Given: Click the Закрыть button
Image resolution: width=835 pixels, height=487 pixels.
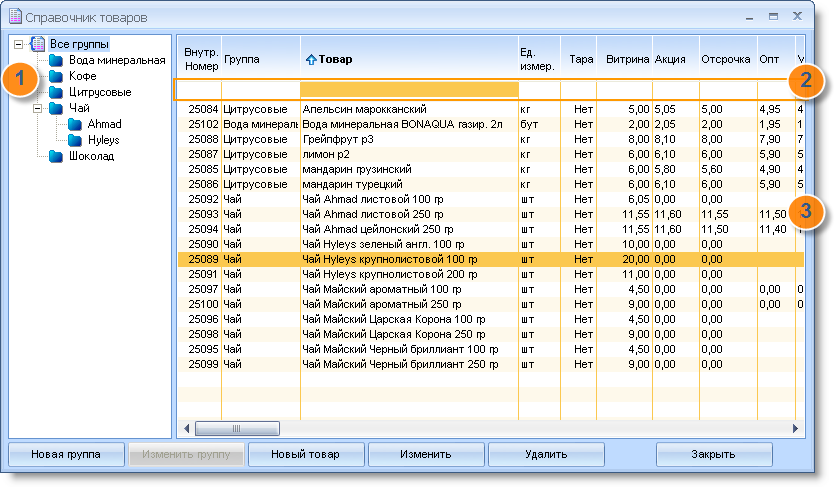Looking at the screenshot, I should 714,455.
